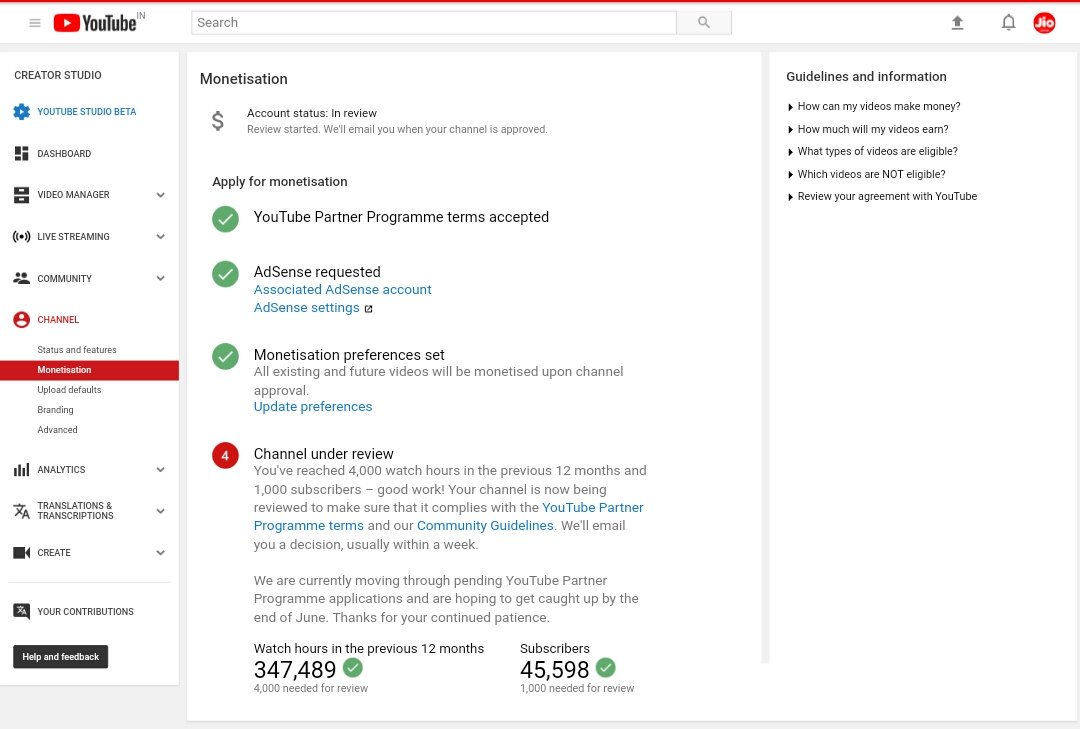Open the Associated AdSense account link
Image resolution: width=1080 pixels, height=729 pixels.
pos(342,290)
